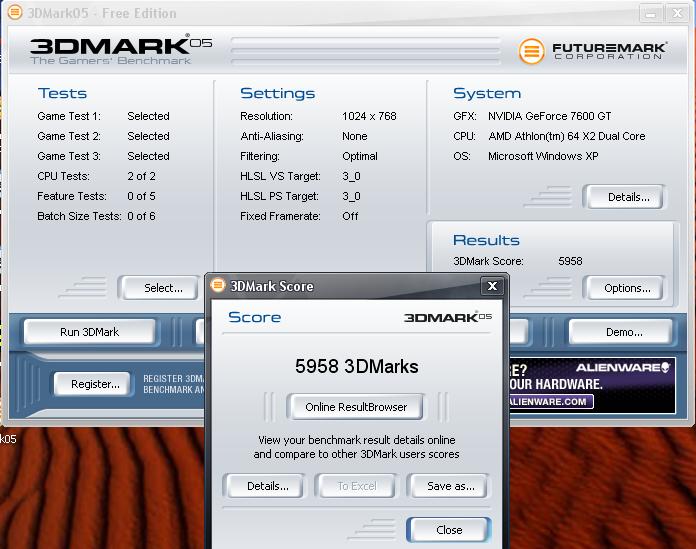The width and height of the screenshot is (696, 549).
Task: Click the Futuremark orange logo icon
Action: (531, 51)
